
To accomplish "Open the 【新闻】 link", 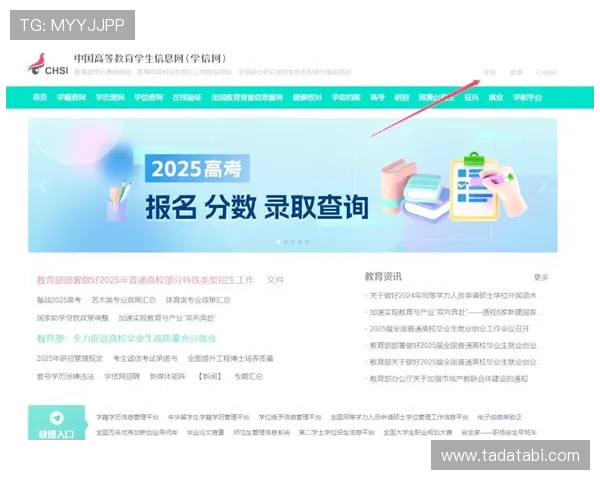I will (210, 376).
